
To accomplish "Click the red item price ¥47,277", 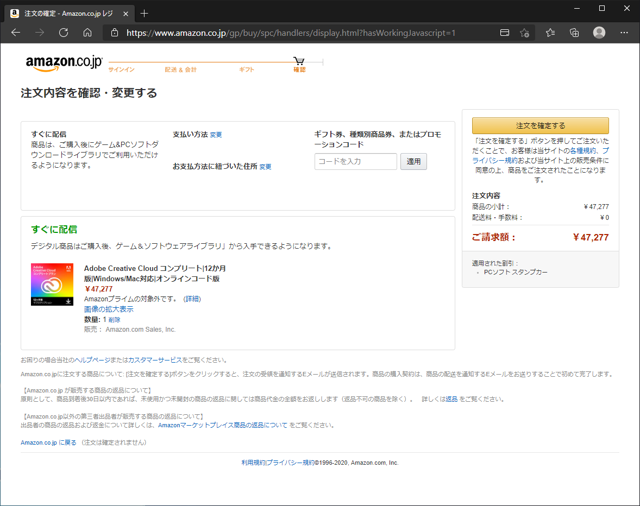I will tap(98, 289).
